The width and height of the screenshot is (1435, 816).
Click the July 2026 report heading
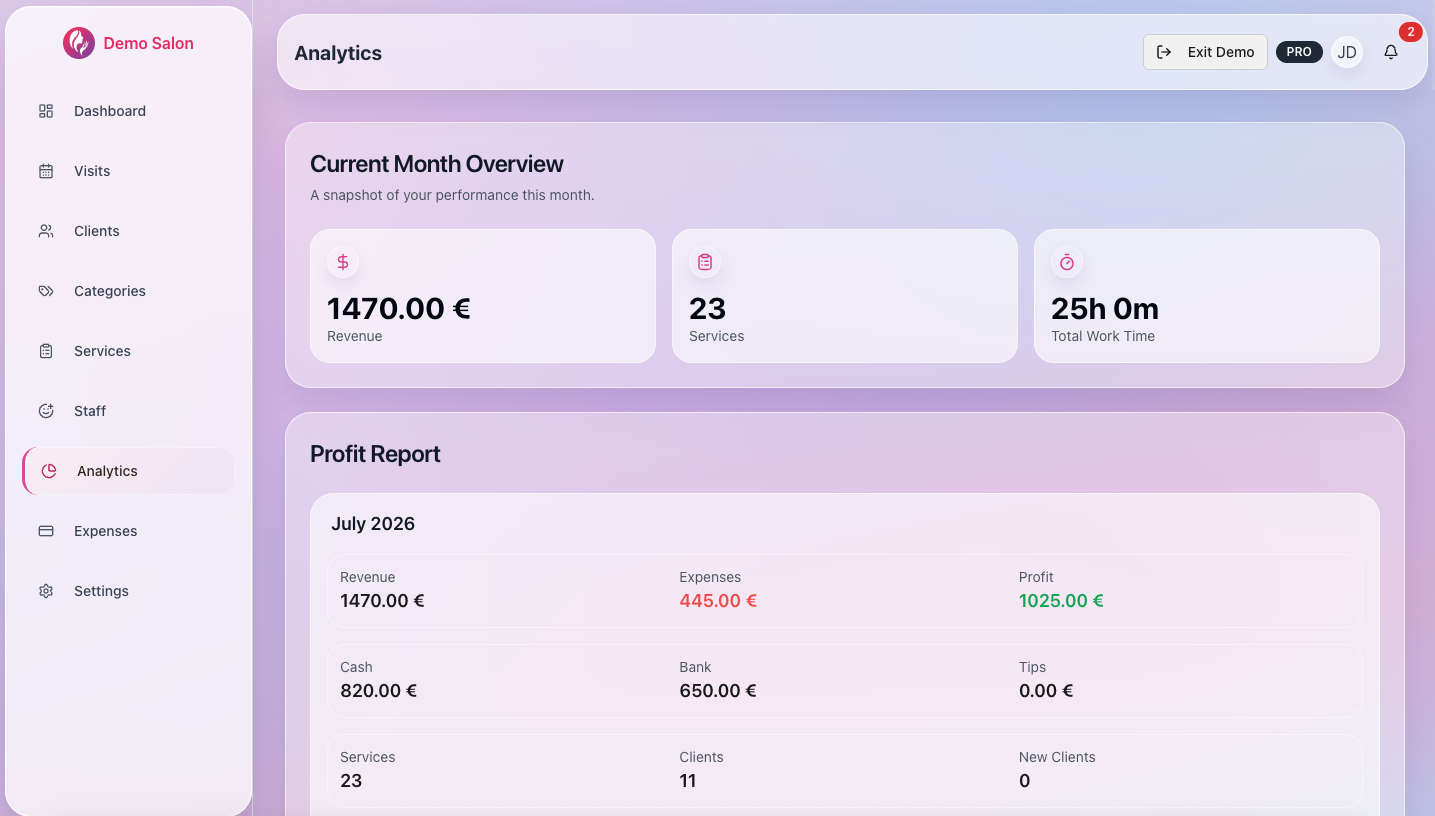coord(373,524)
